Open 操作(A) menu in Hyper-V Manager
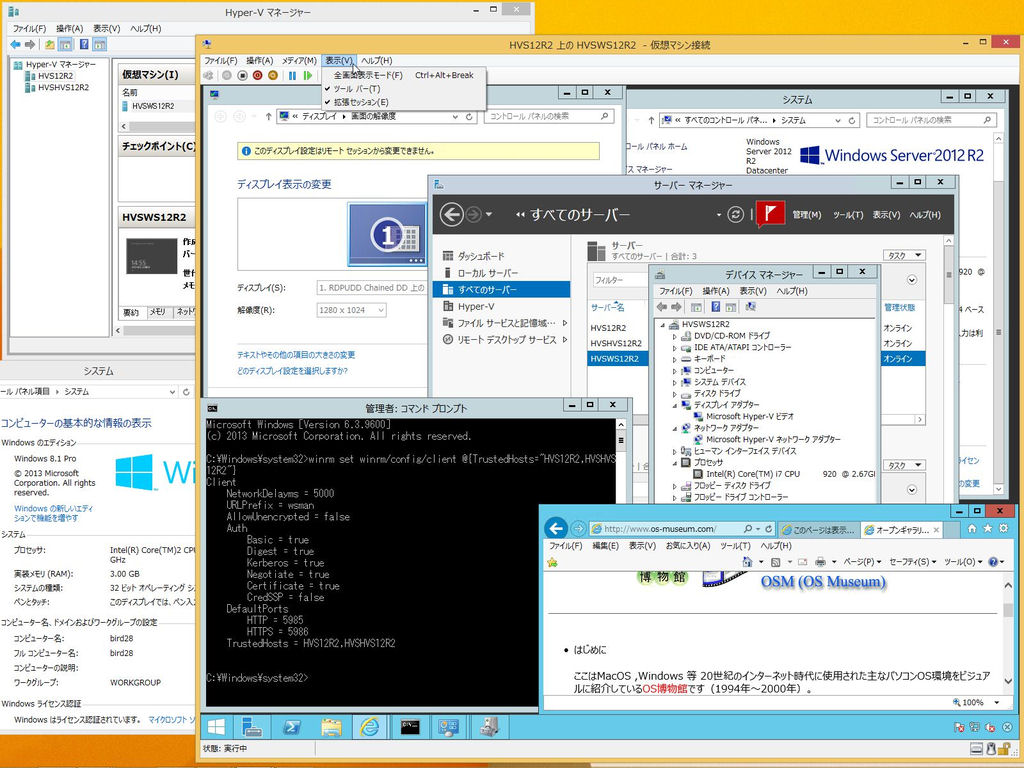Viewport: 1024px width, 768px height. click(69, 29)
